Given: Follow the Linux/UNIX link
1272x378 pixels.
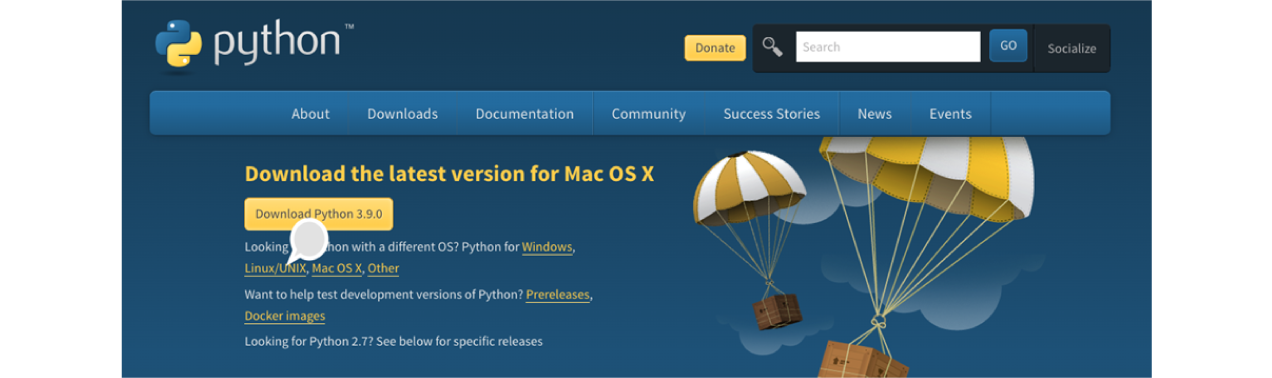Looking at the screenshot, I should click(275, 269).
